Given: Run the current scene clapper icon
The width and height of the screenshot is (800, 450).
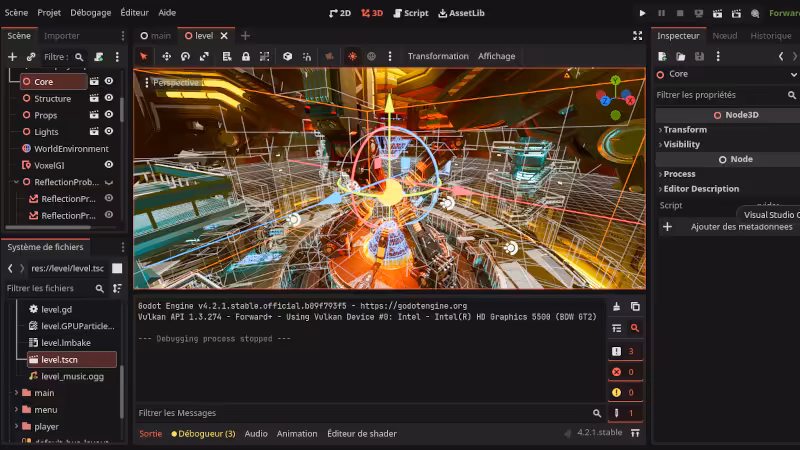Looking at the screenshot, I should click(717, 13).
